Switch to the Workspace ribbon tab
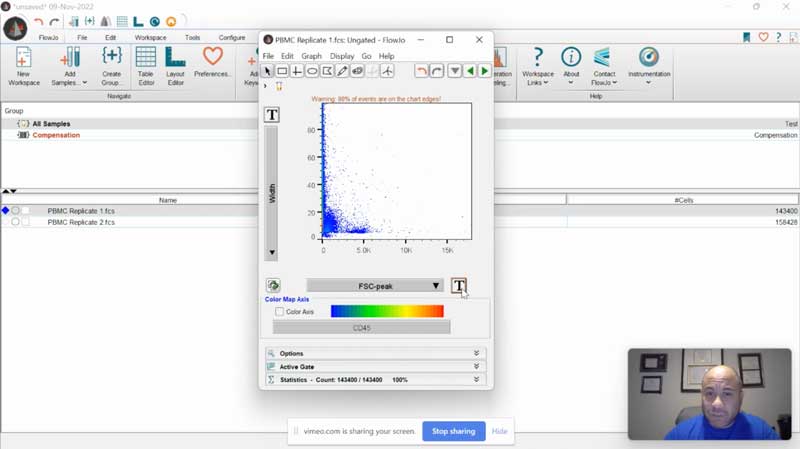The image size is (800, 449). (x=151, y=37)
